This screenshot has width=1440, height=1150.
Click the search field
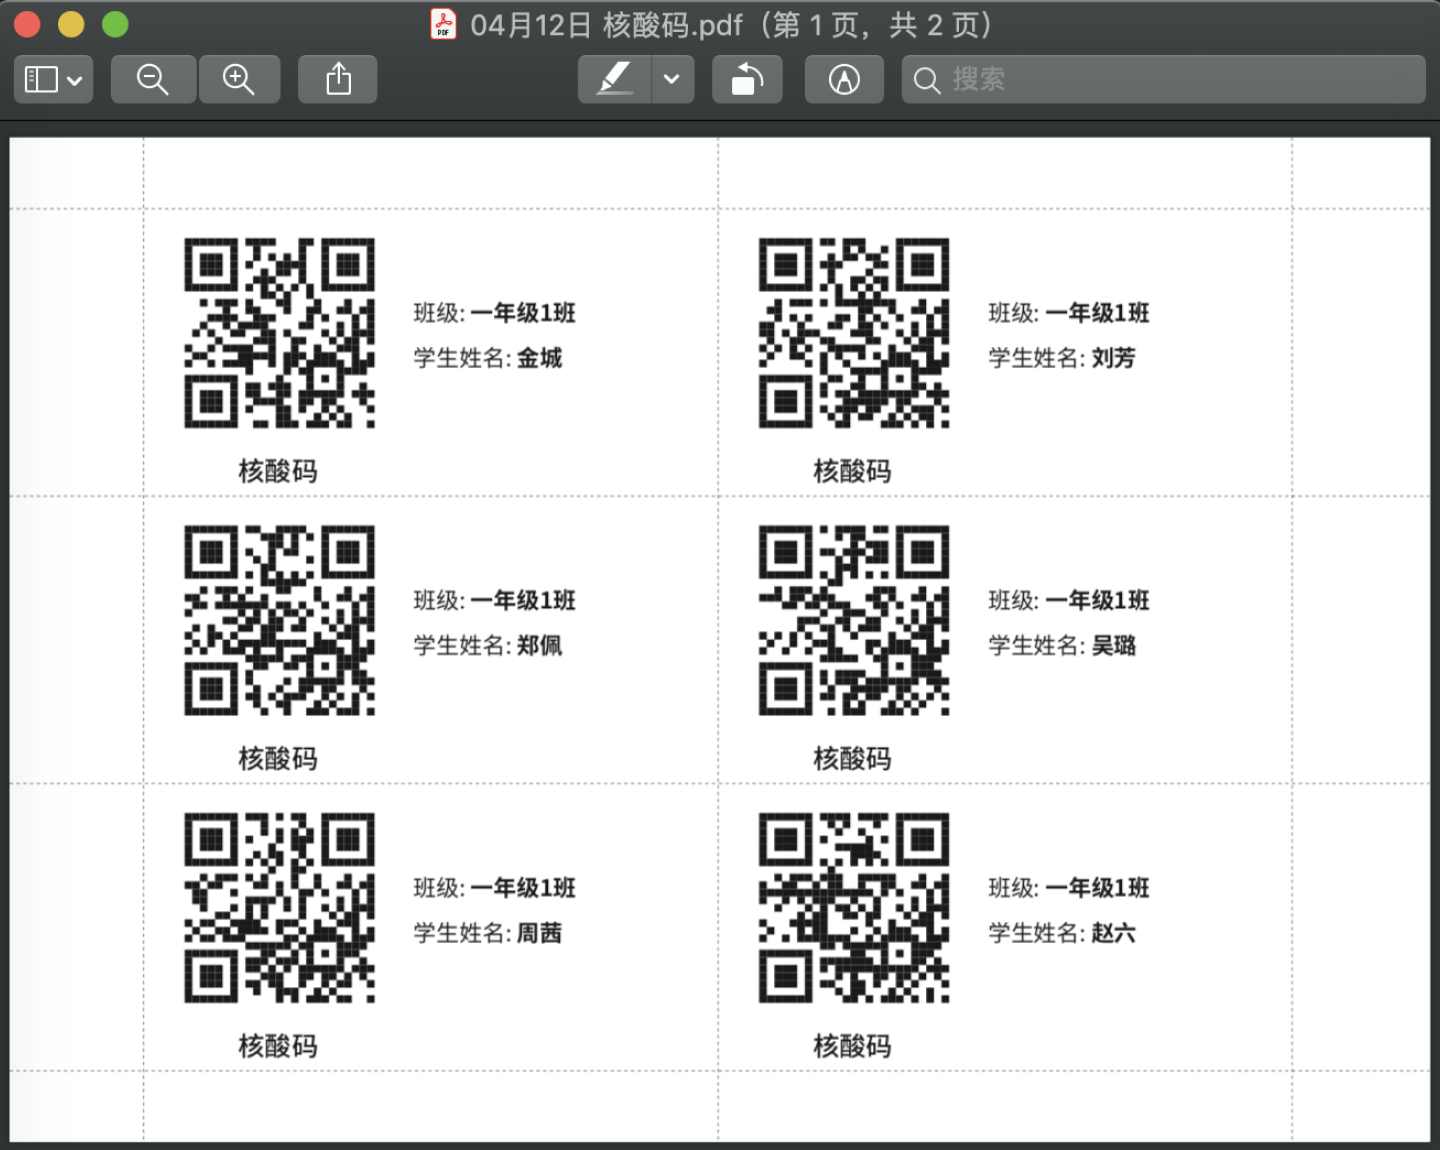(x=1163, y=79)
